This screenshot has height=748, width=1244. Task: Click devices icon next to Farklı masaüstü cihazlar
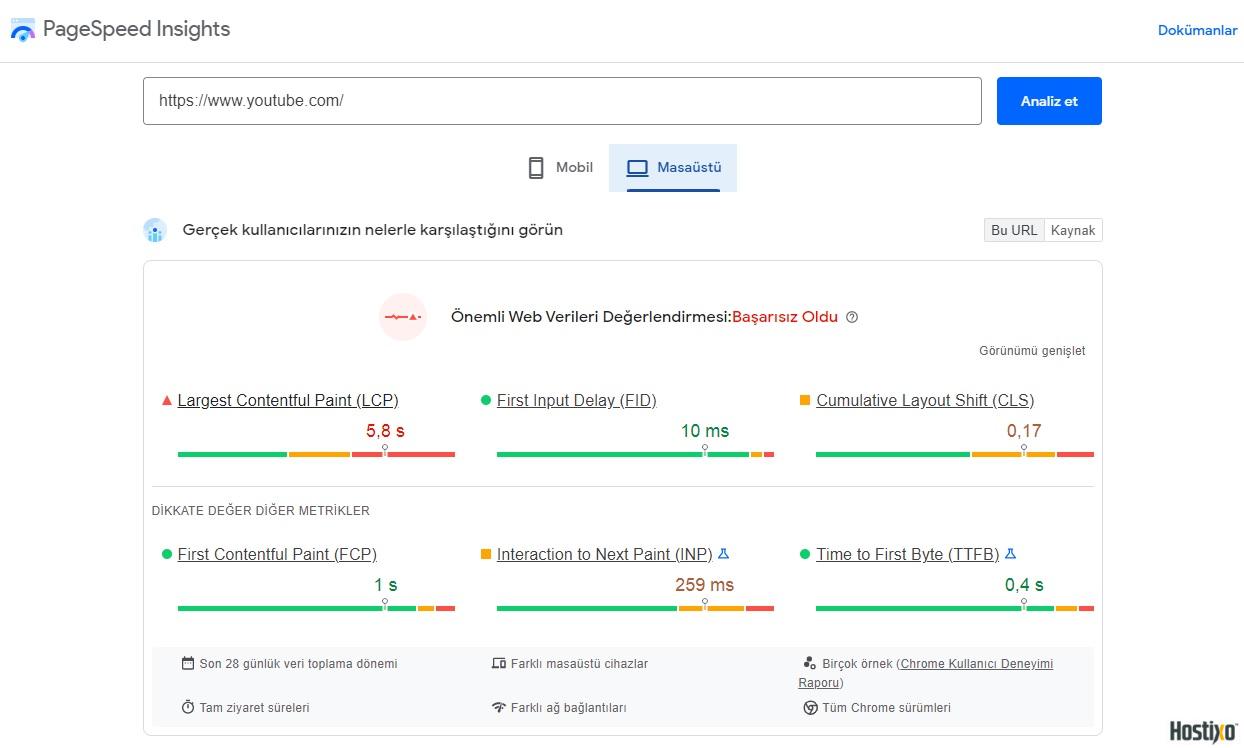click(499, 663)
